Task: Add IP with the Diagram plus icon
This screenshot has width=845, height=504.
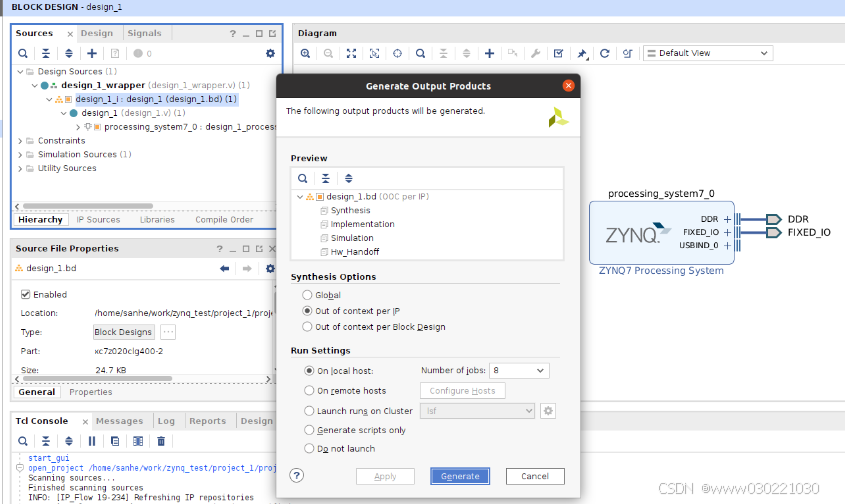Action: tap(489, 53)
